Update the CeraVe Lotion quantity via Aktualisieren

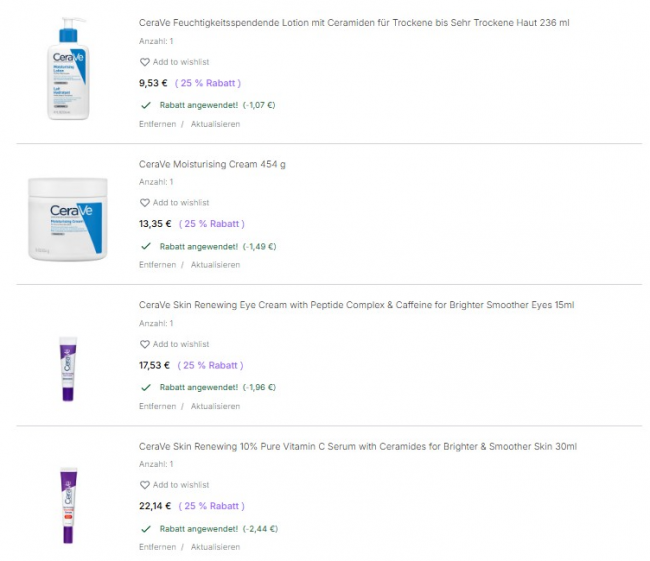pos(215,124)
